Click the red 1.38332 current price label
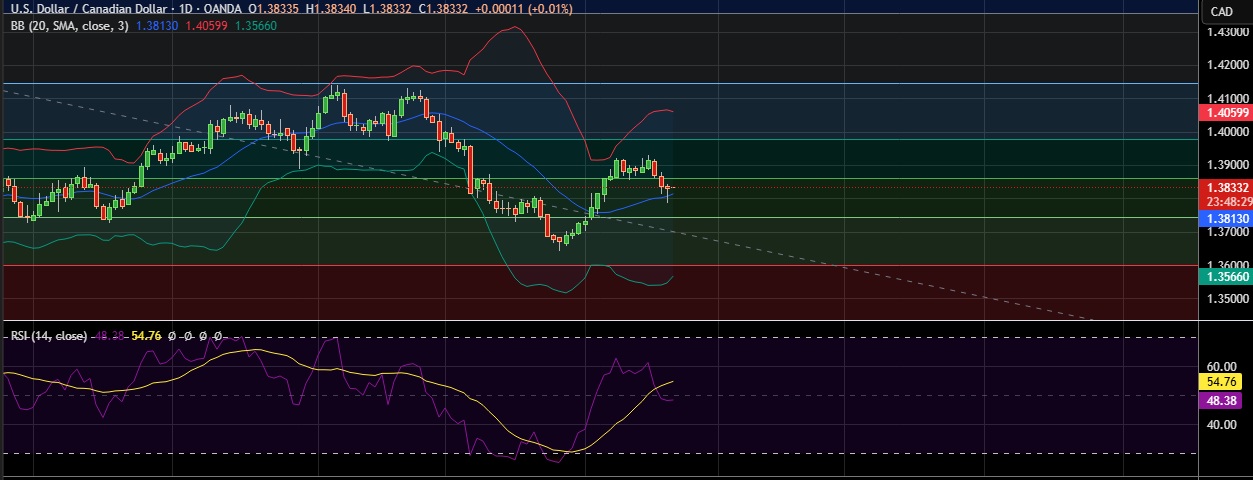 [1225, 187]
